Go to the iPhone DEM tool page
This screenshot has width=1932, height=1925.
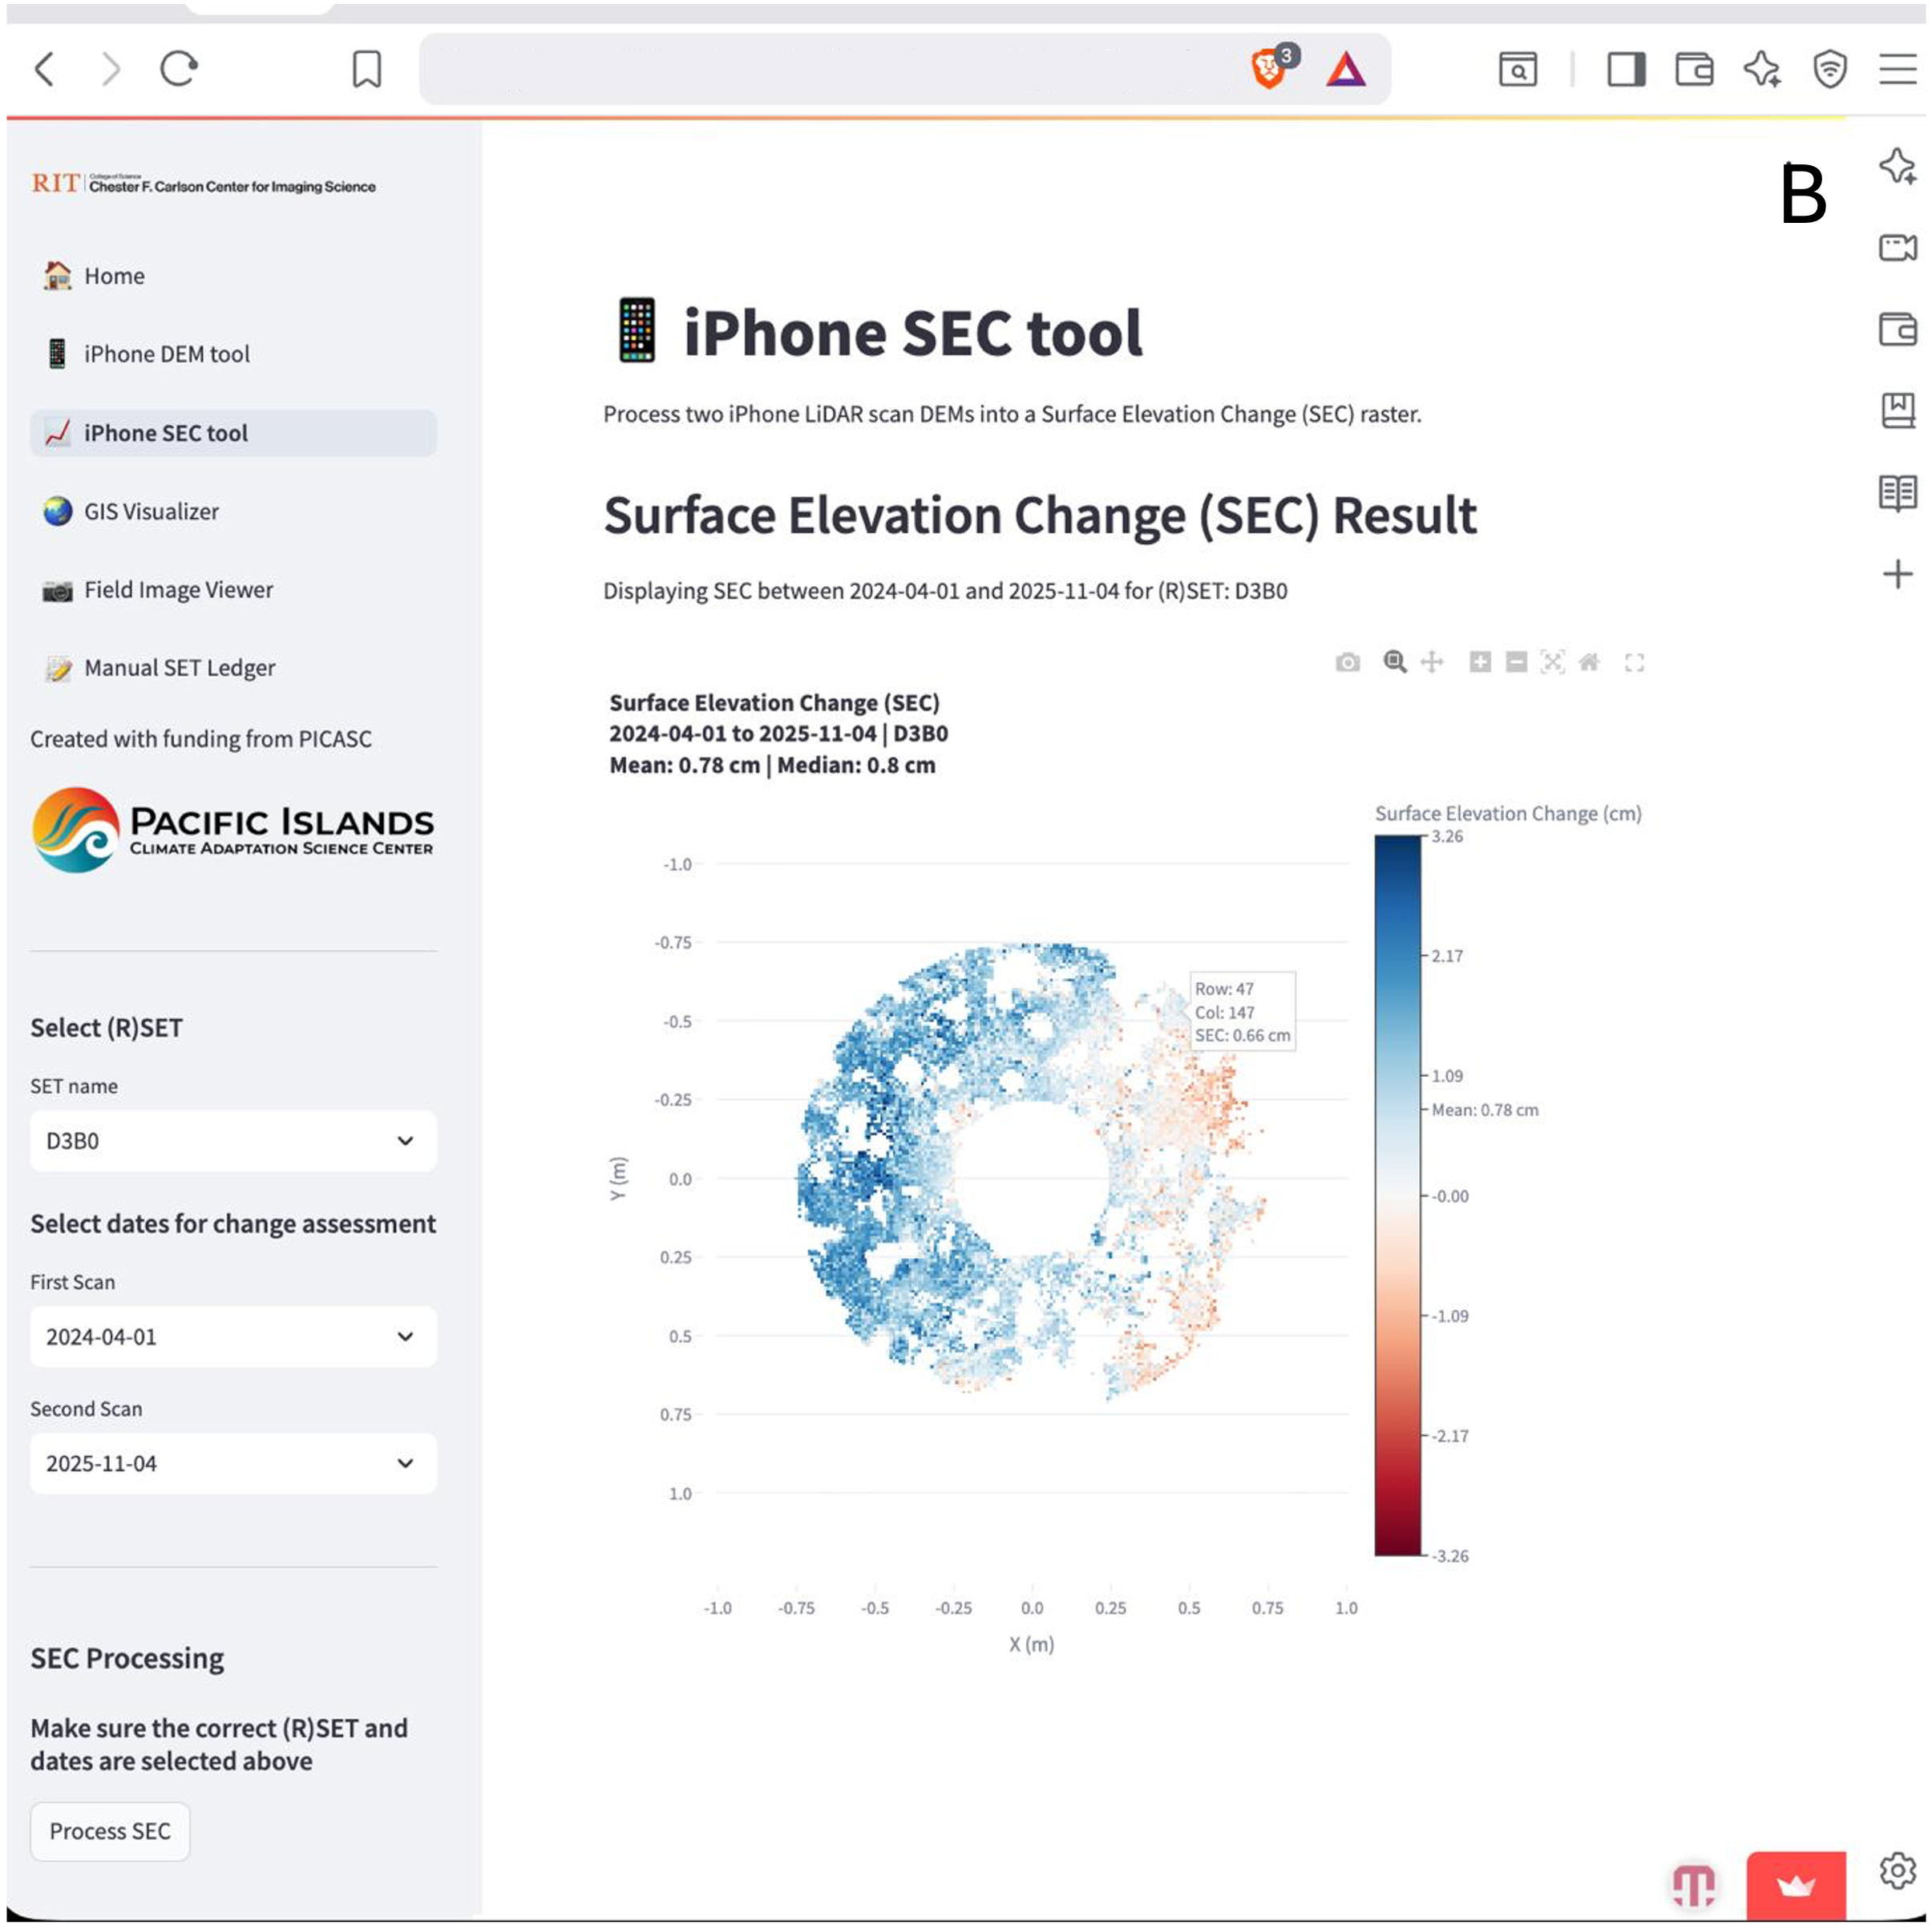[x=166, y=354]
